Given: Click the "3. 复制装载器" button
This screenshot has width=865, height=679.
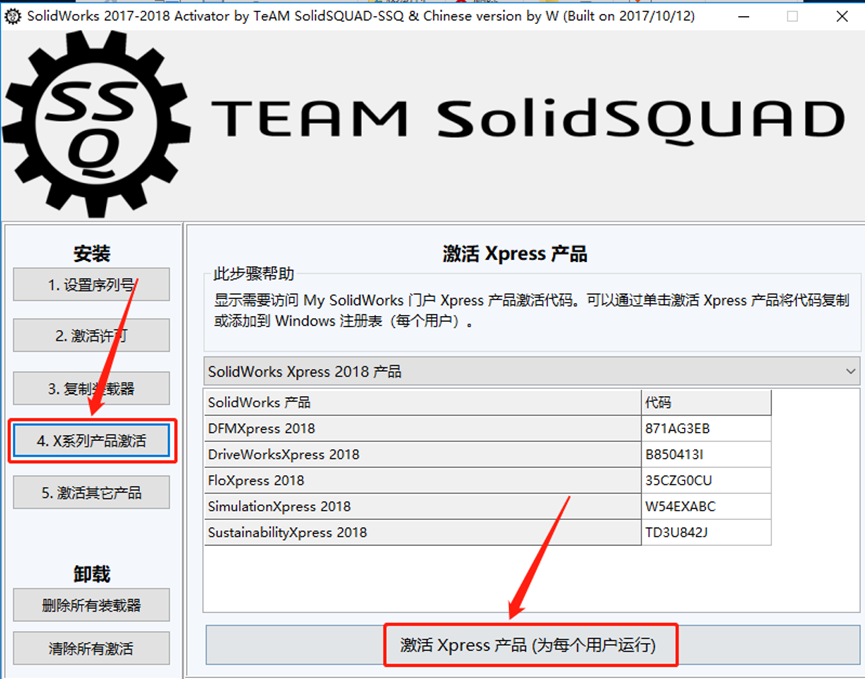Looking at the screenshot, I should pyautogui.click(x=91, y=388).
